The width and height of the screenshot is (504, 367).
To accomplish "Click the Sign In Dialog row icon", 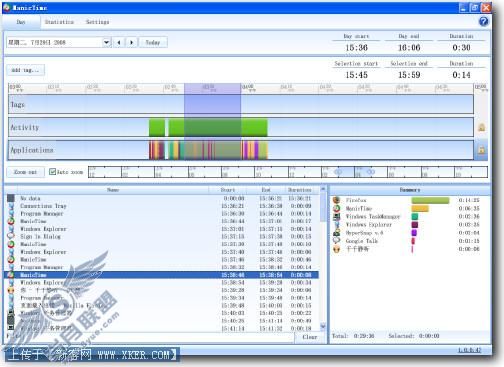I will (11, 236).
